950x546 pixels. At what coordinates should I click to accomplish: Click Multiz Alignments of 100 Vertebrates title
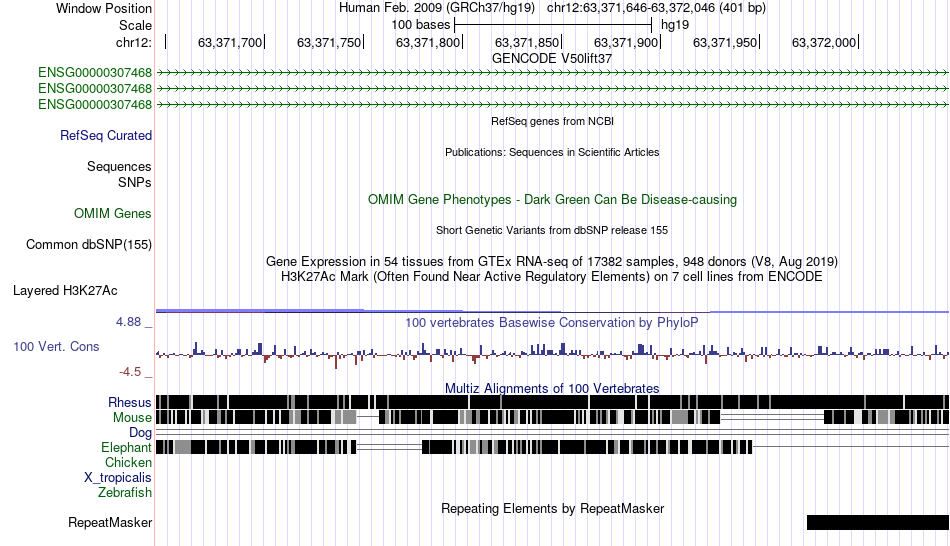(552, 388)
